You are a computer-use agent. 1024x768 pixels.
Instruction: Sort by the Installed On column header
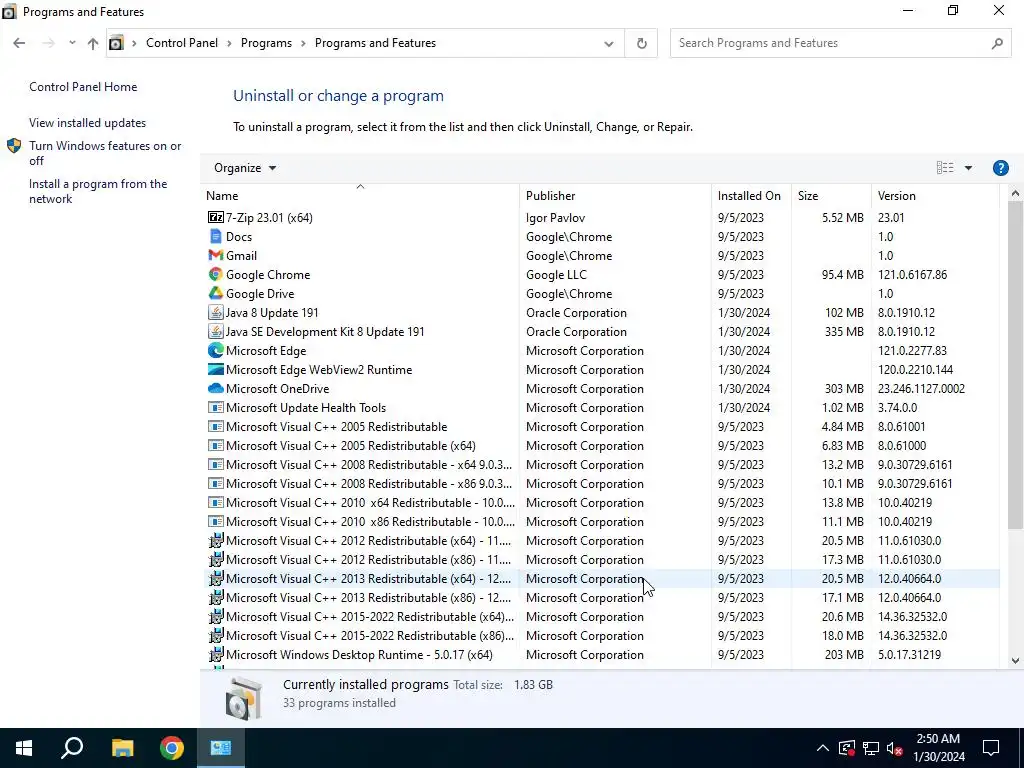tap(752, 195)
